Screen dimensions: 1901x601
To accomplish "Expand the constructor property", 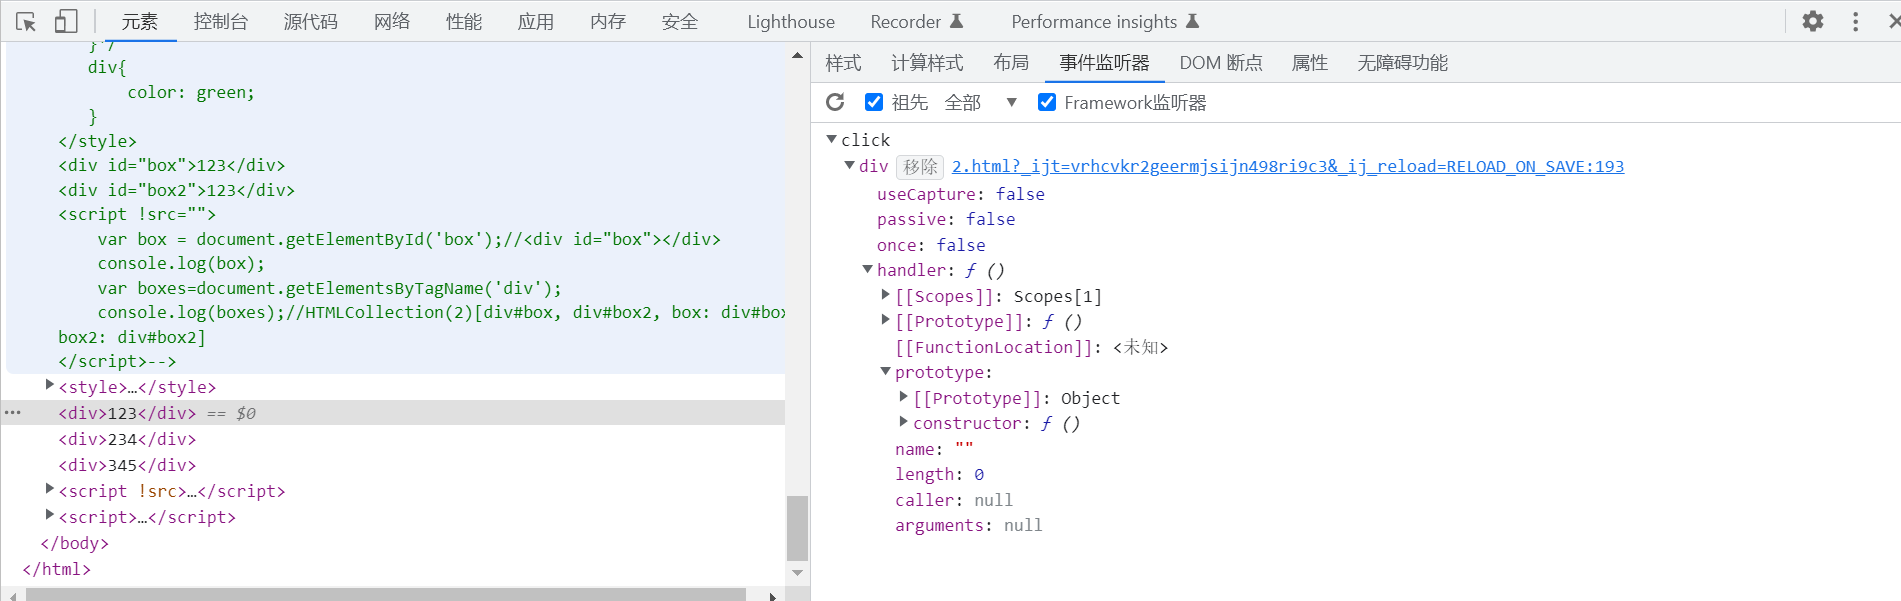I will click(x=903, y=422).
